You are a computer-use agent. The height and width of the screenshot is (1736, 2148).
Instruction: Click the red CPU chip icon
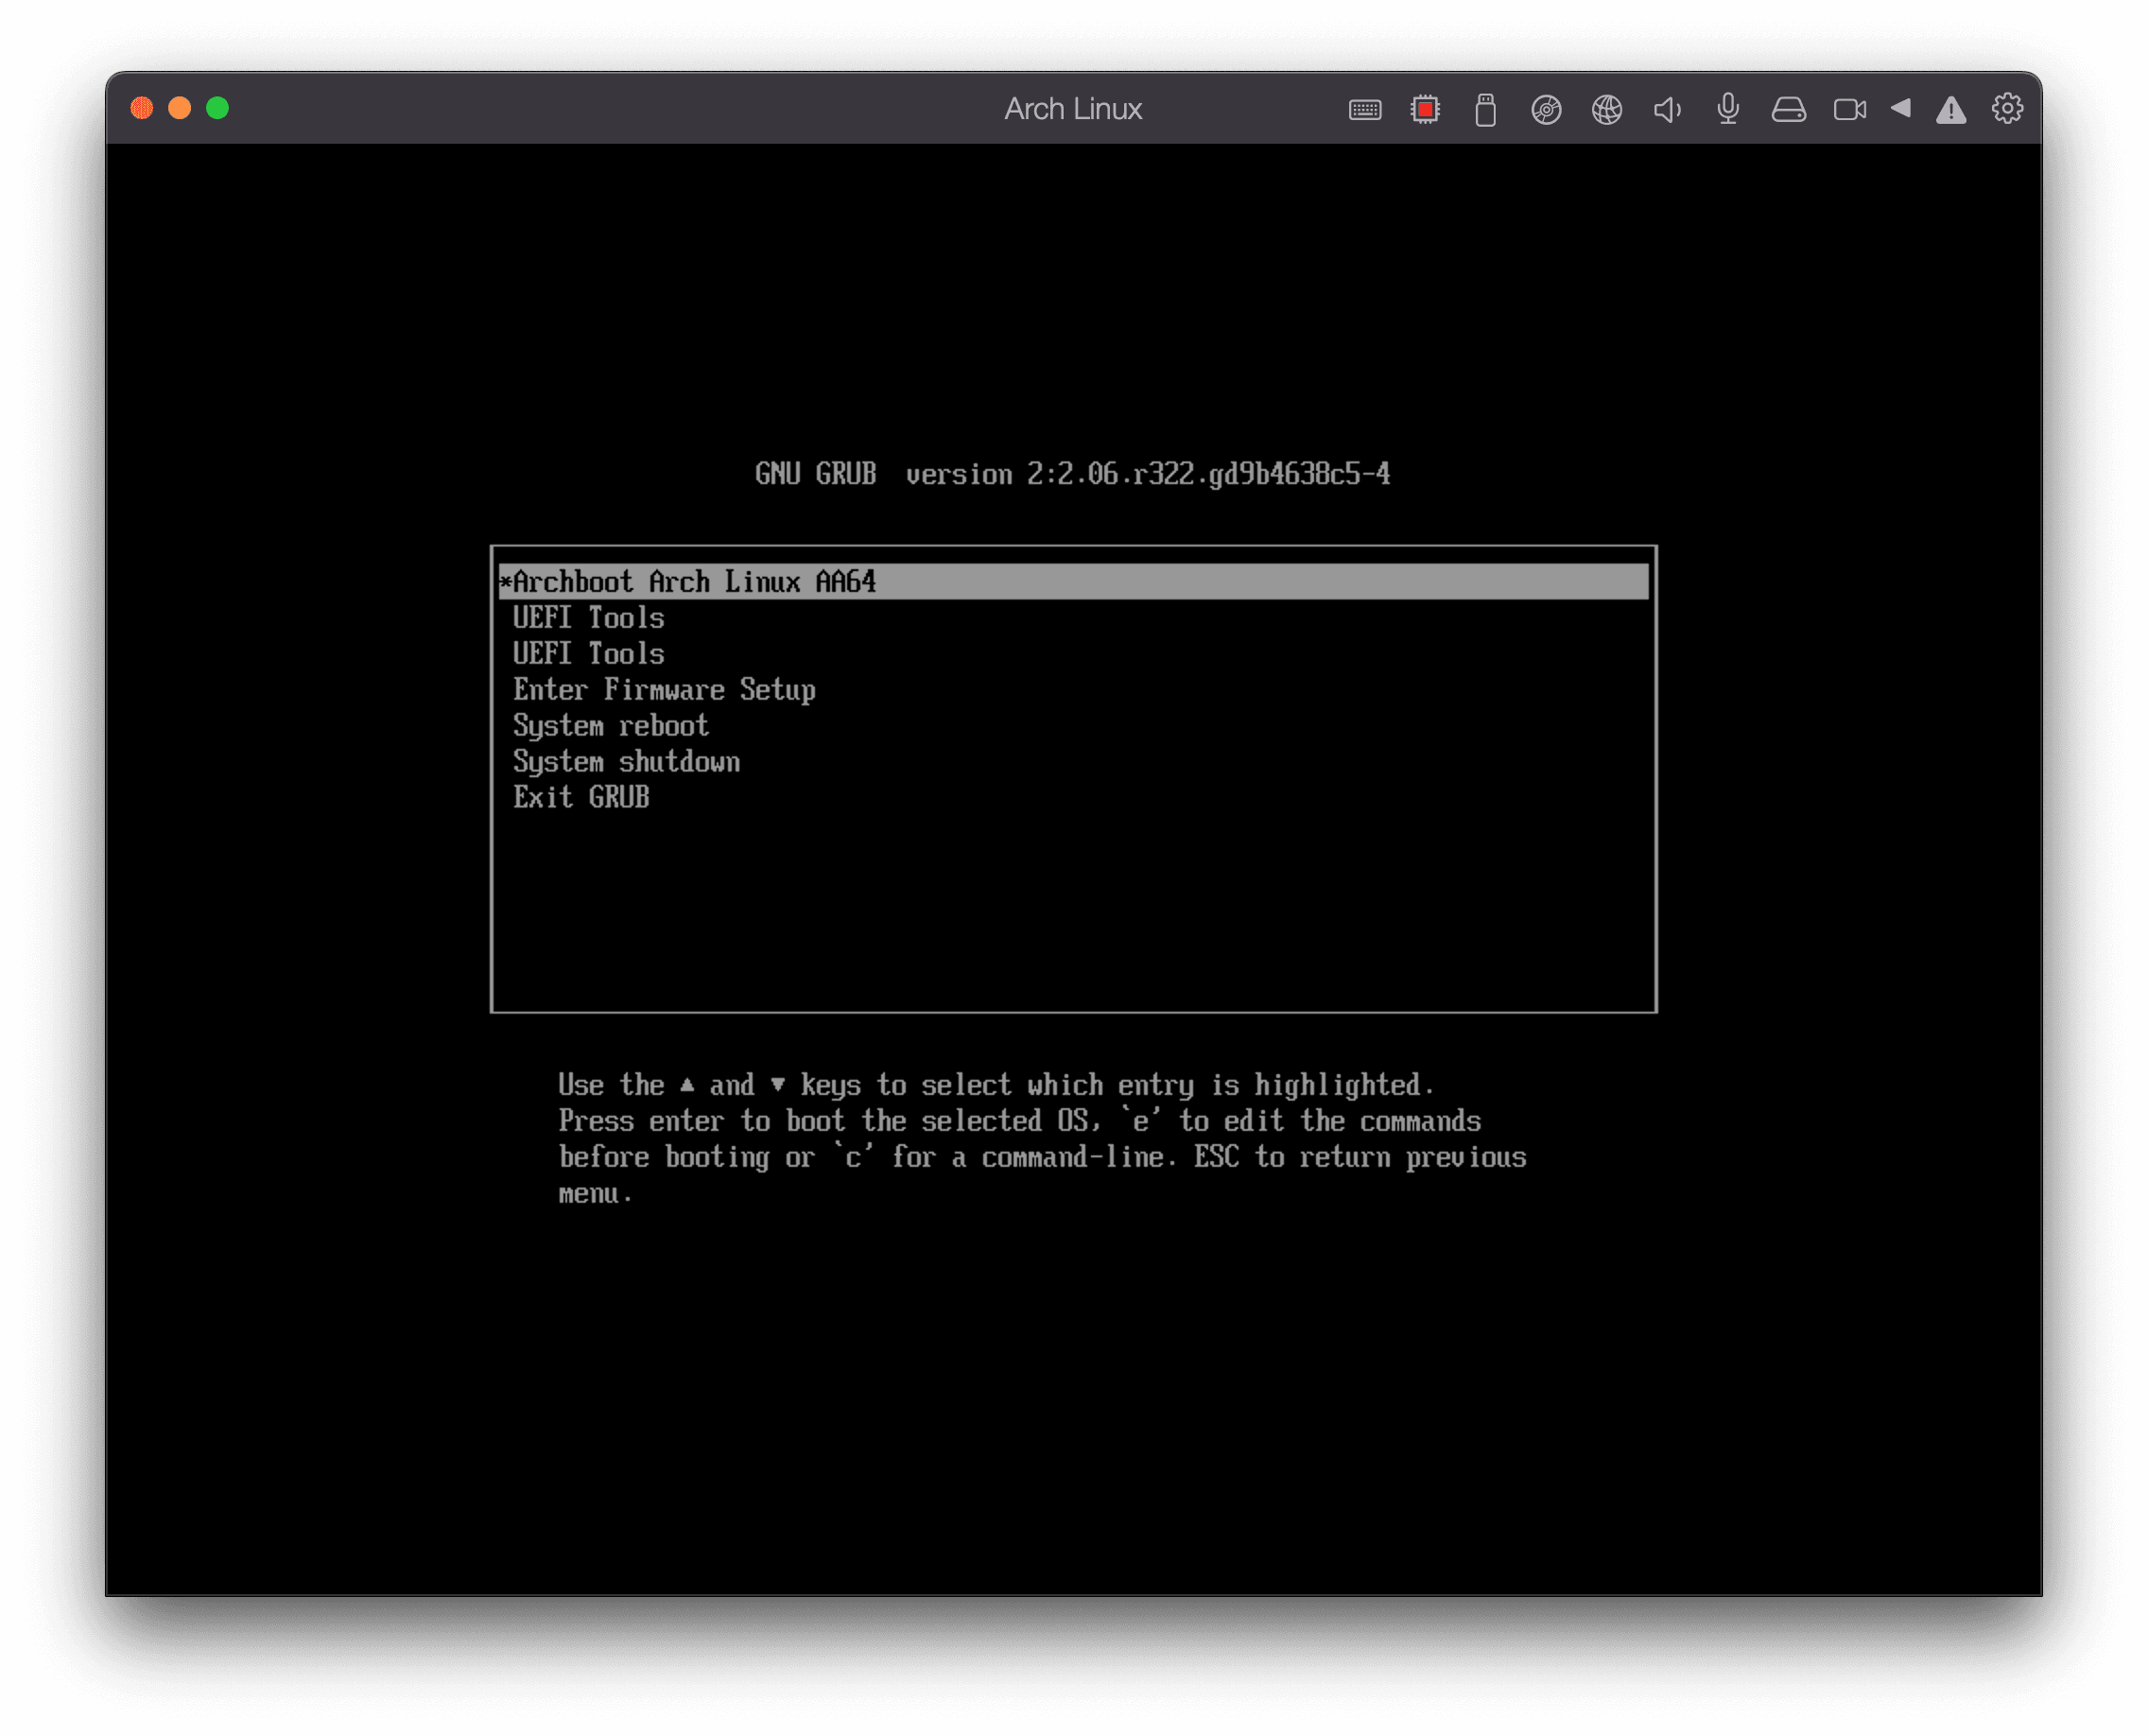(x=1425, y=109)
